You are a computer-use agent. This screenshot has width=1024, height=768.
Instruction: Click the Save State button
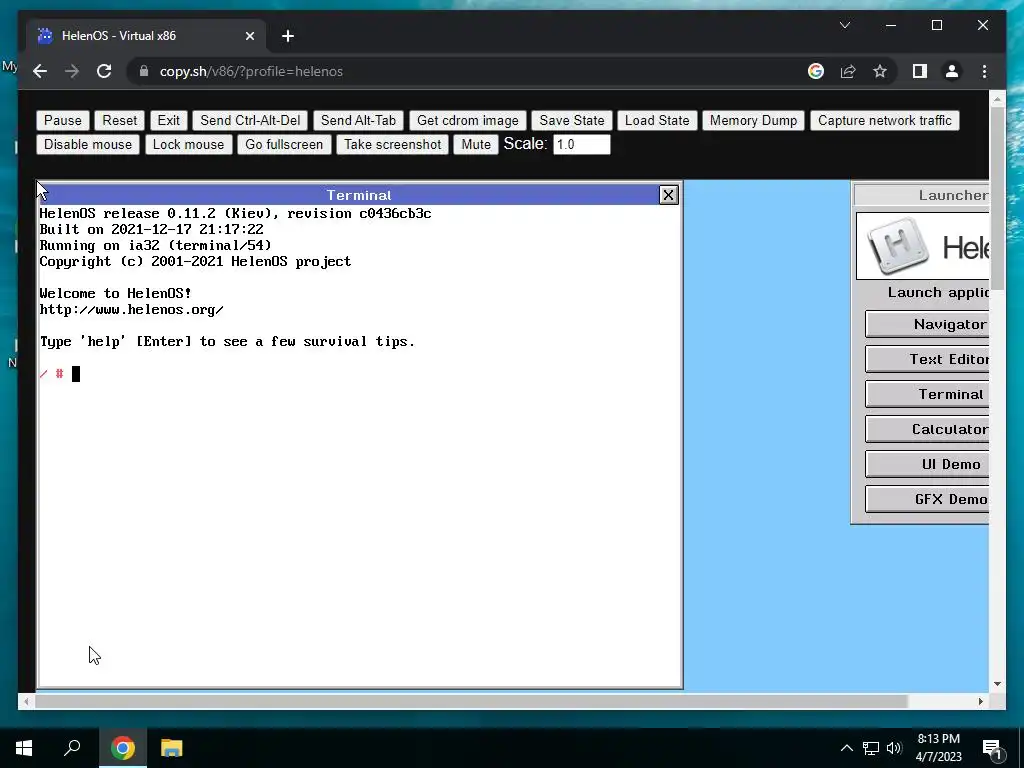(x=571, y=120)
